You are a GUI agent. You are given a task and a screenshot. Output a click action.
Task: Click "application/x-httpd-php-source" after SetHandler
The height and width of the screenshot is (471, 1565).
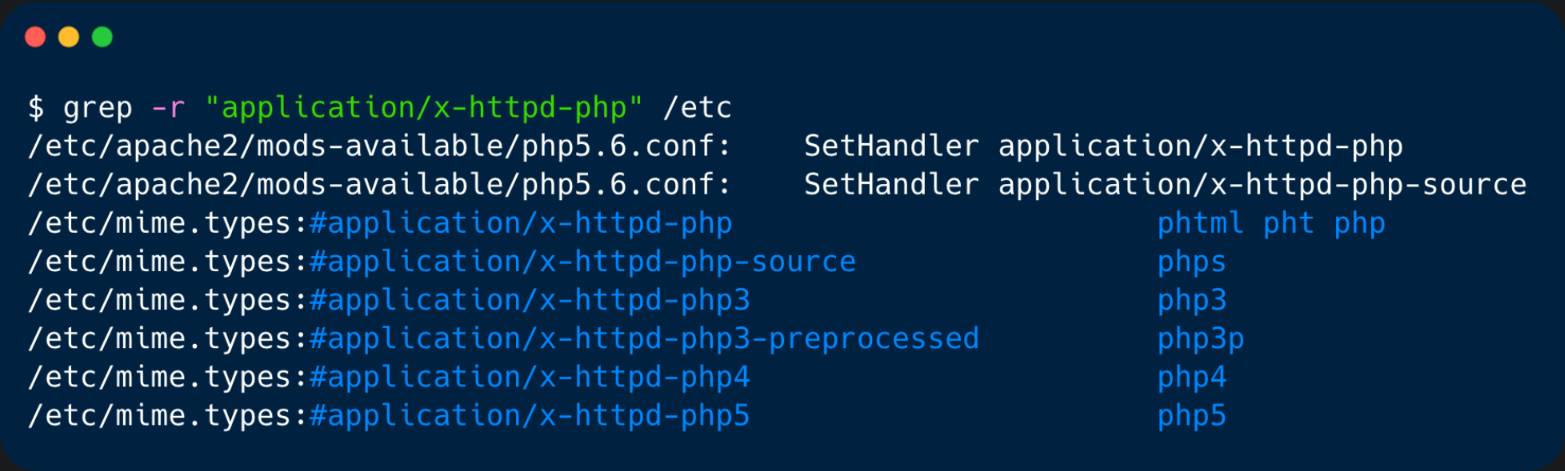pos(1262,185)
